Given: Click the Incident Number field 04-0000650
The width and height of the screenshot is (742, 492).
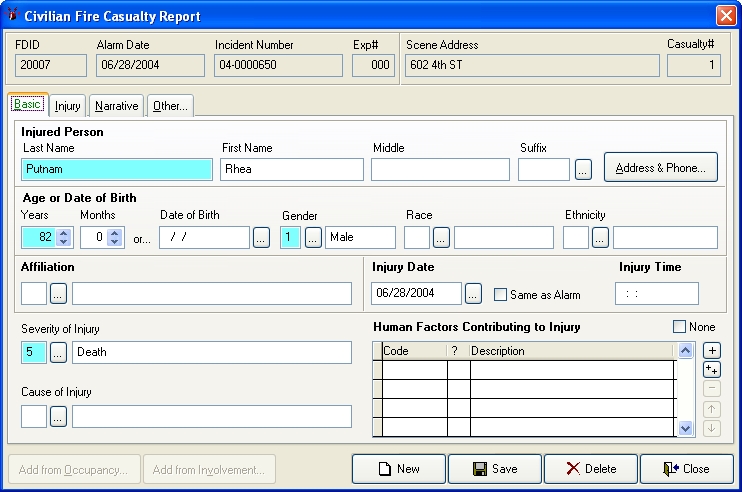Looking at the screenshot, I should [x=278, y=65].
